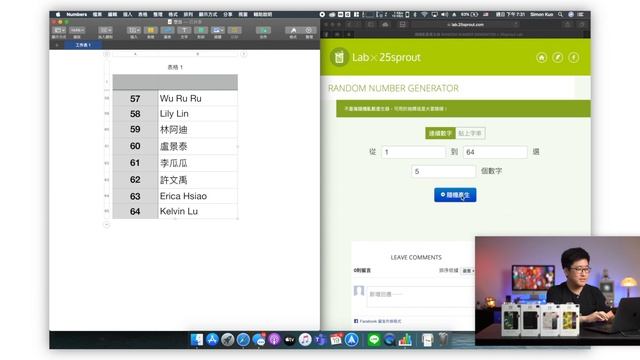This screenshot has height=360, width=640.
Task: Open the 編輯 (Edit) menu
Action: click(113, 14)
